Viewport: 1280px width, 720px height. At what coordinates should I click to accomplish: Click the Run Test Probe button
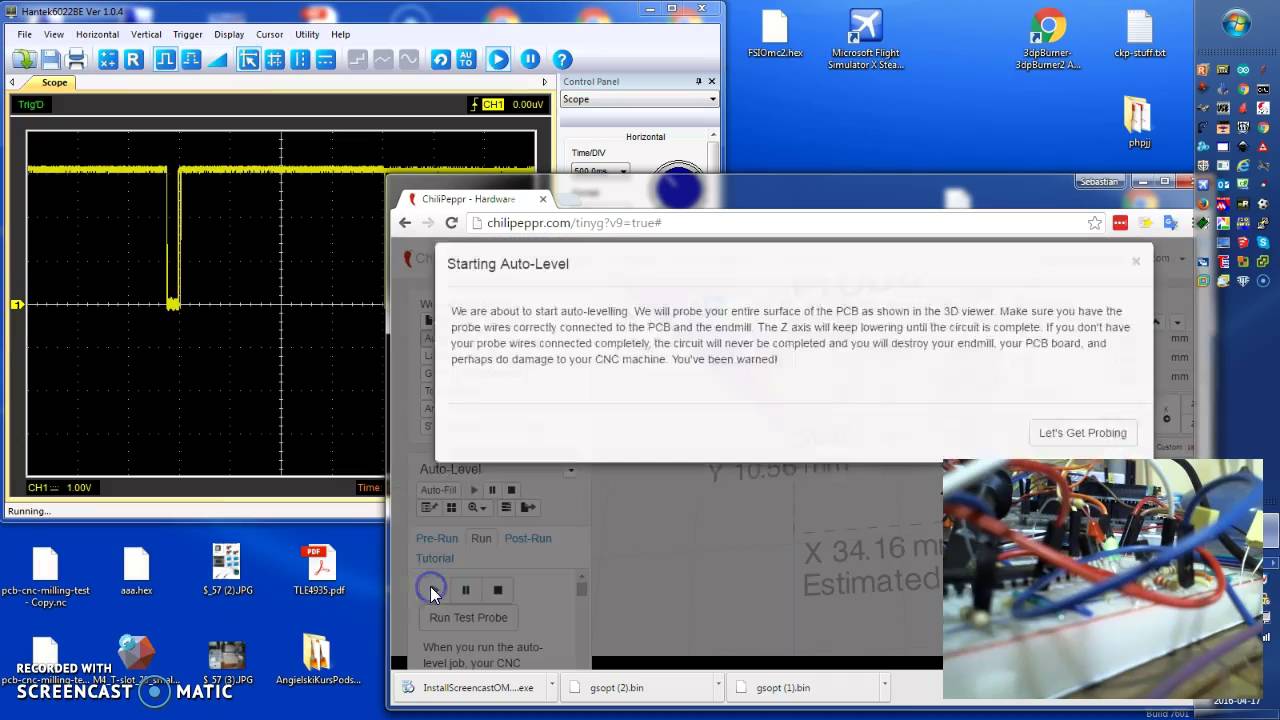[x=468, y=618]
